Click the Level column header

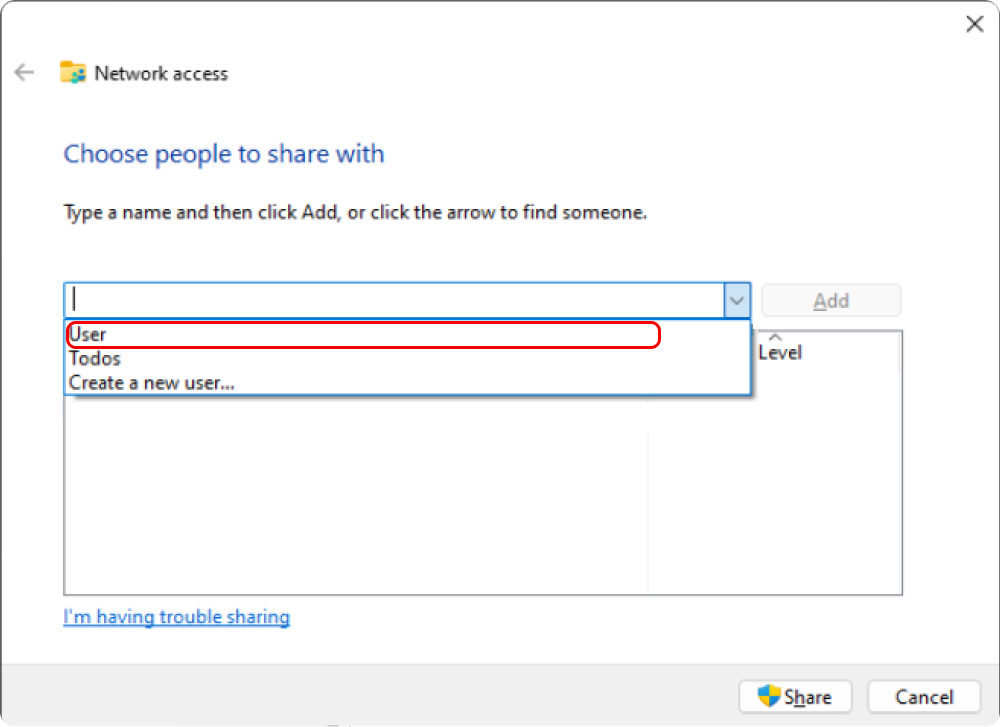coord(779,352)
